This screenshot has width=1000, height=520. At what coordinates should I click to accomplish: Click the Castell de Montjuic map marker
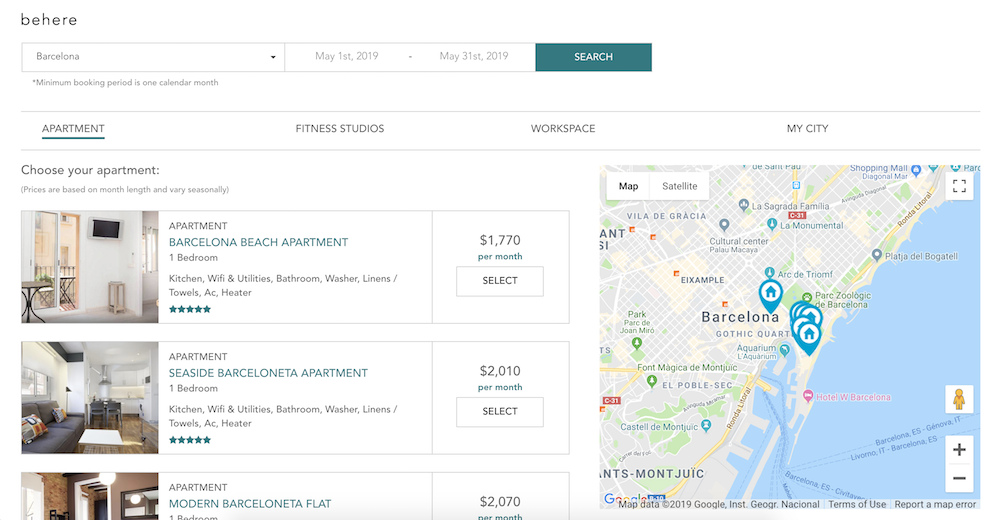click(x=706, y=425)
